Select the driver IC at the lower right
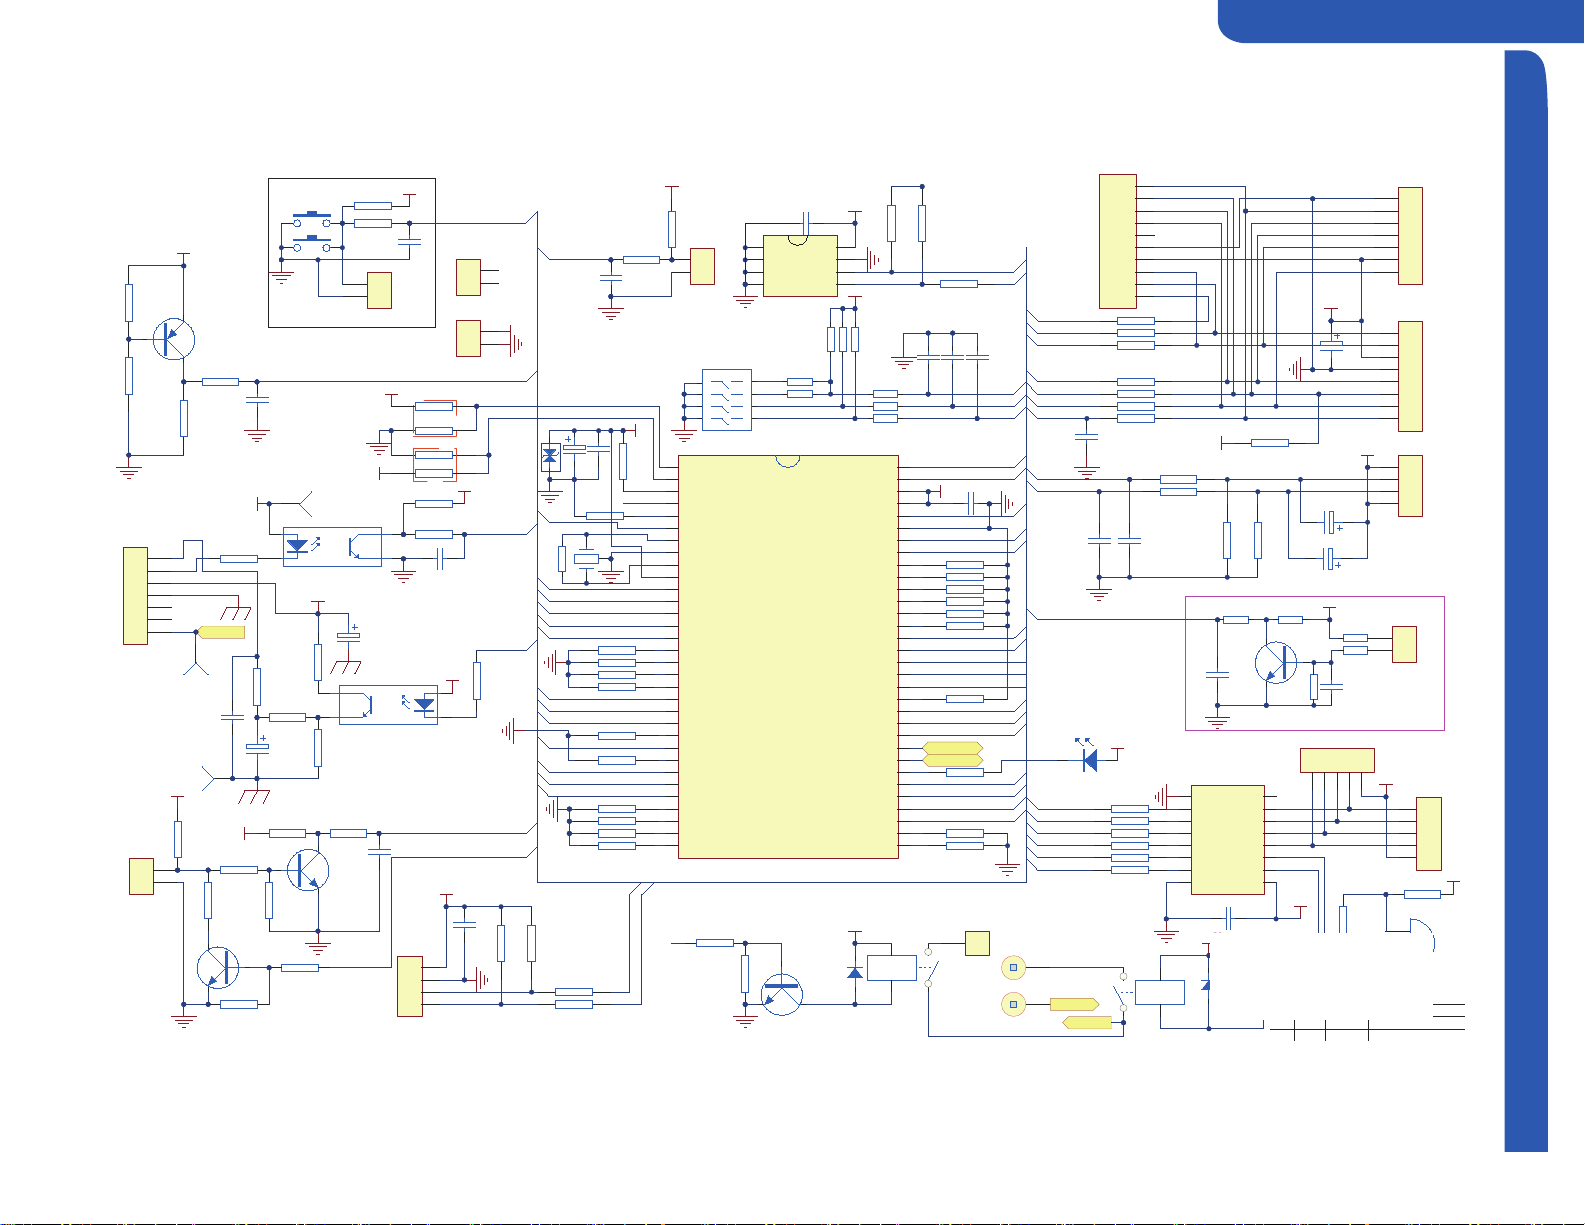The image size is (1585, 1225). 1228,839
